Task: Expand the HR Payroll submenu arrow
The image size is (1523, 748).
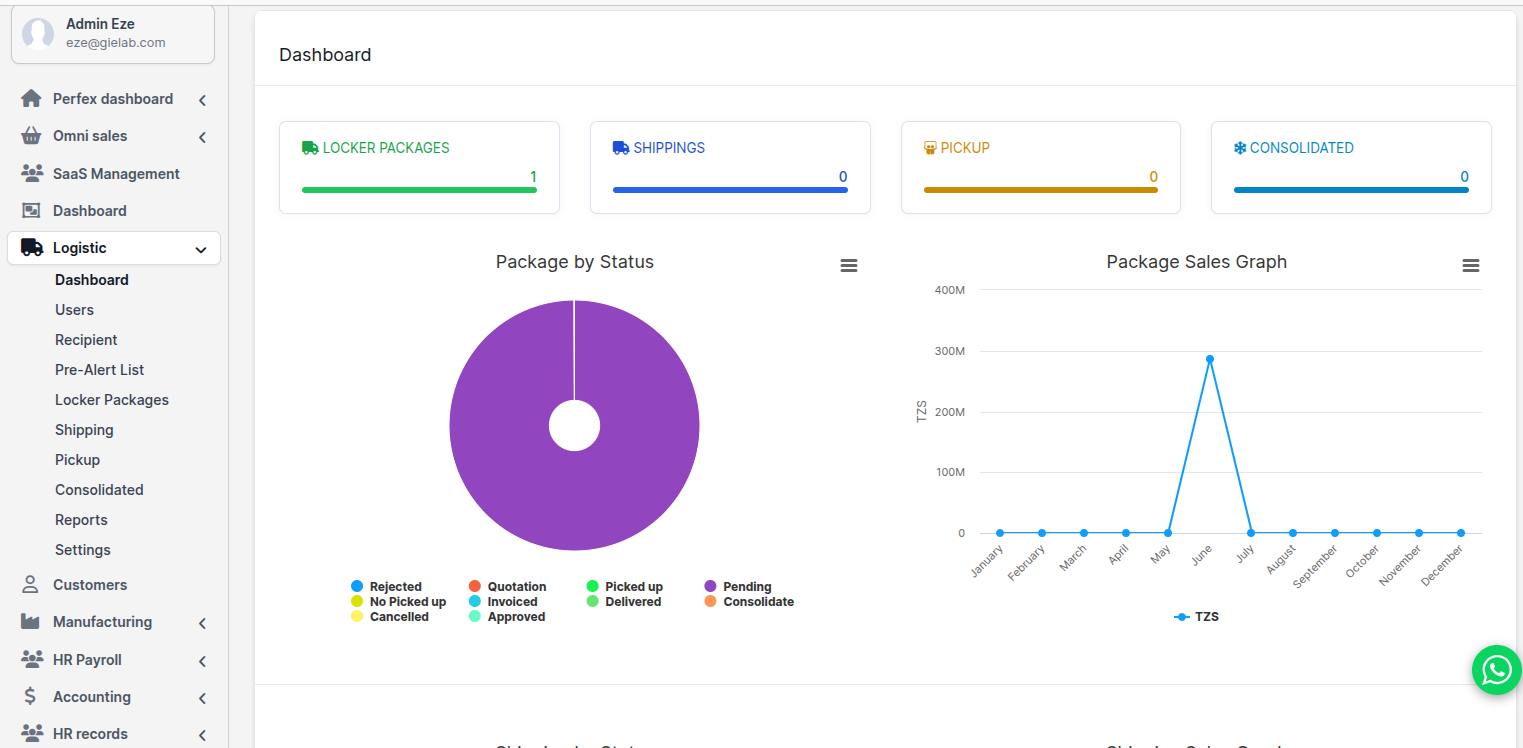Action: (x=202, y=661)
